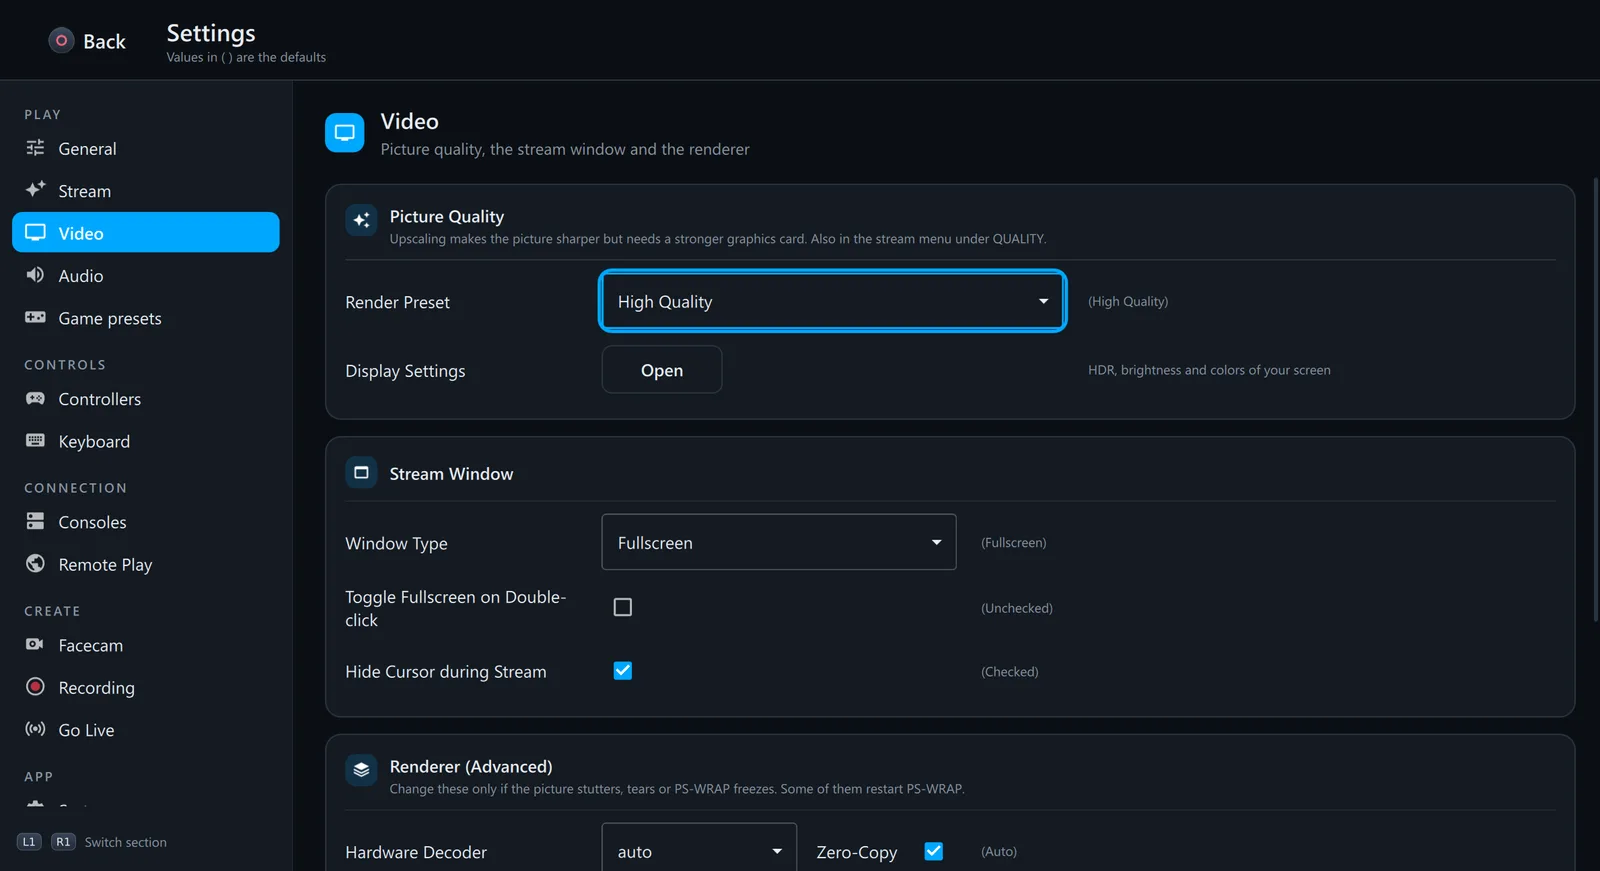
Task: Click the R1 switch section key hint
Action: (63, 842)
